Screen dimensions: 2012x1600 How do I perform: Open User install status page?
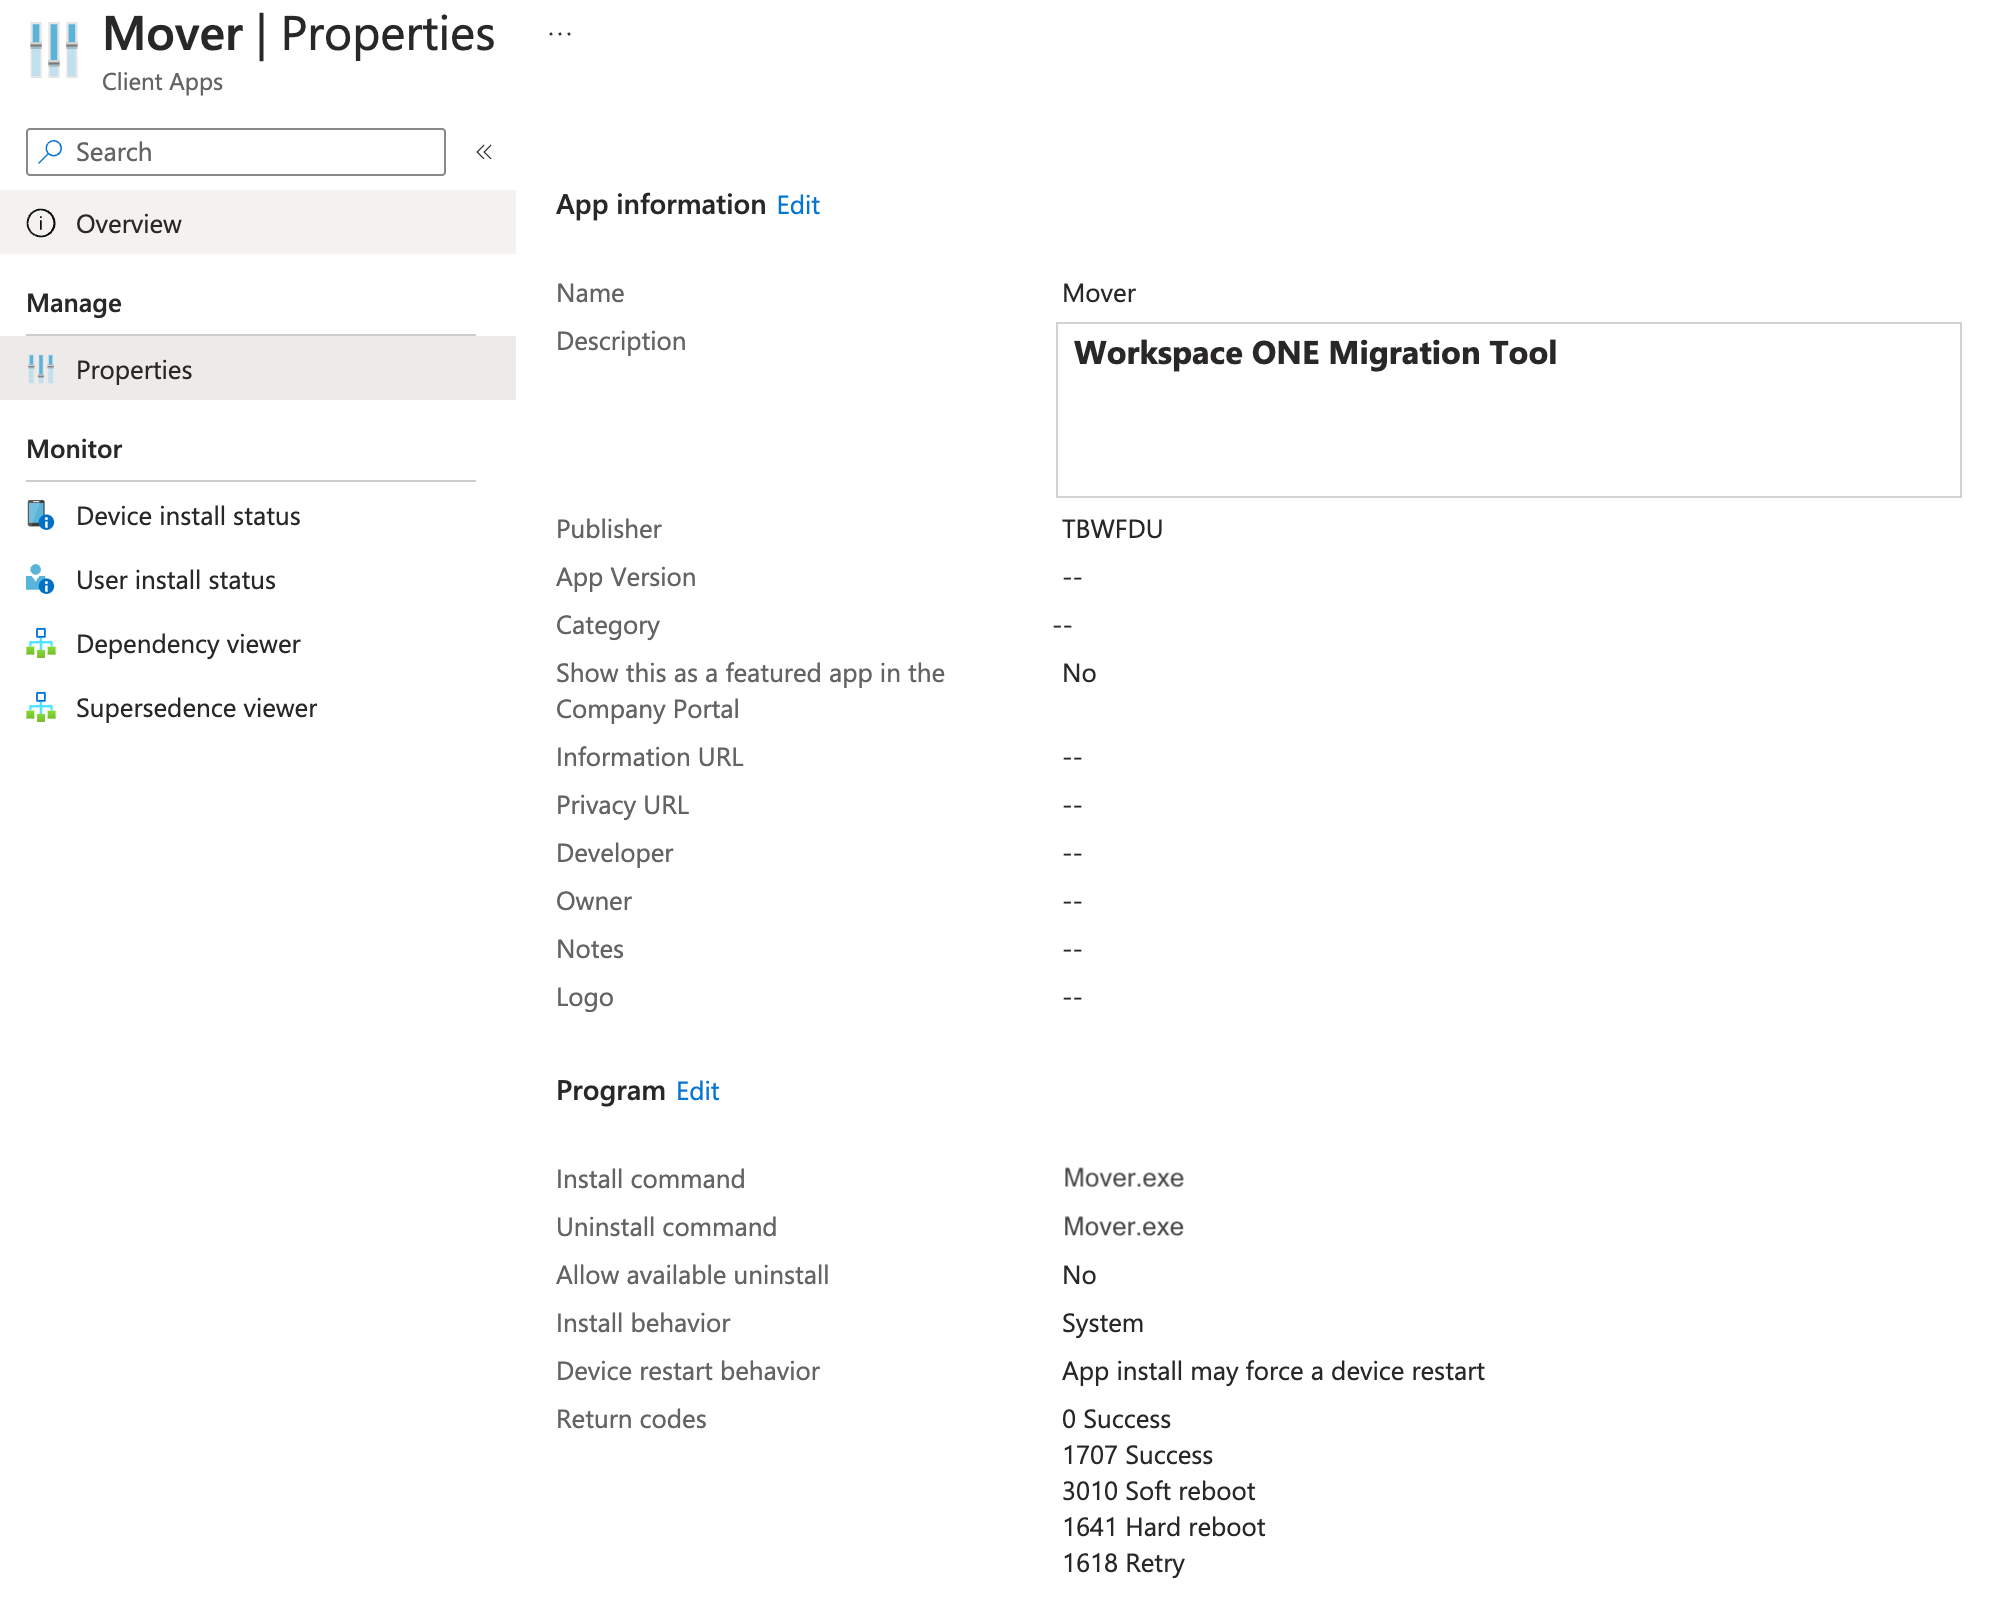(x=176, y=579)
